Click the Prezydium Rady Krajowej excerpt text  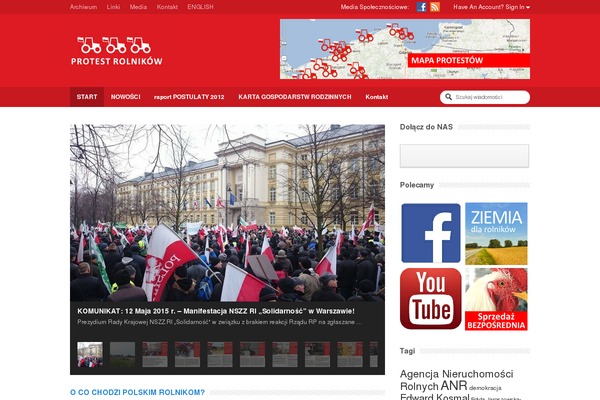click(220, 322)
